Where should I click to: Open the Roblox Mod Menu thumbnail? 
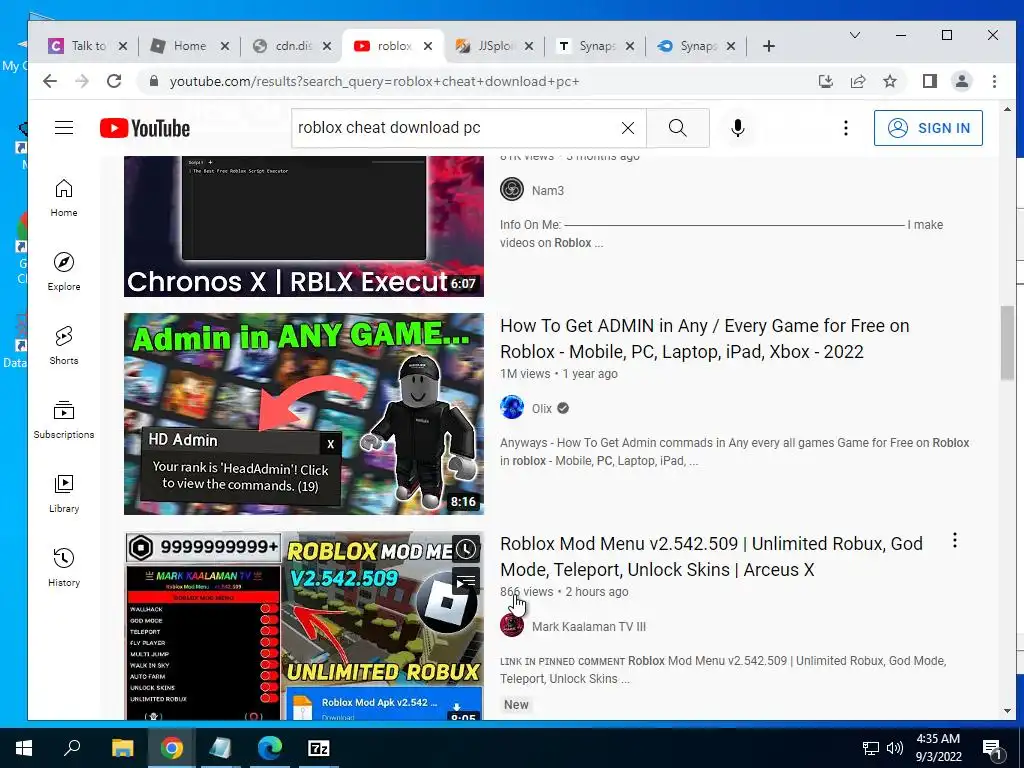coord(304,626)
